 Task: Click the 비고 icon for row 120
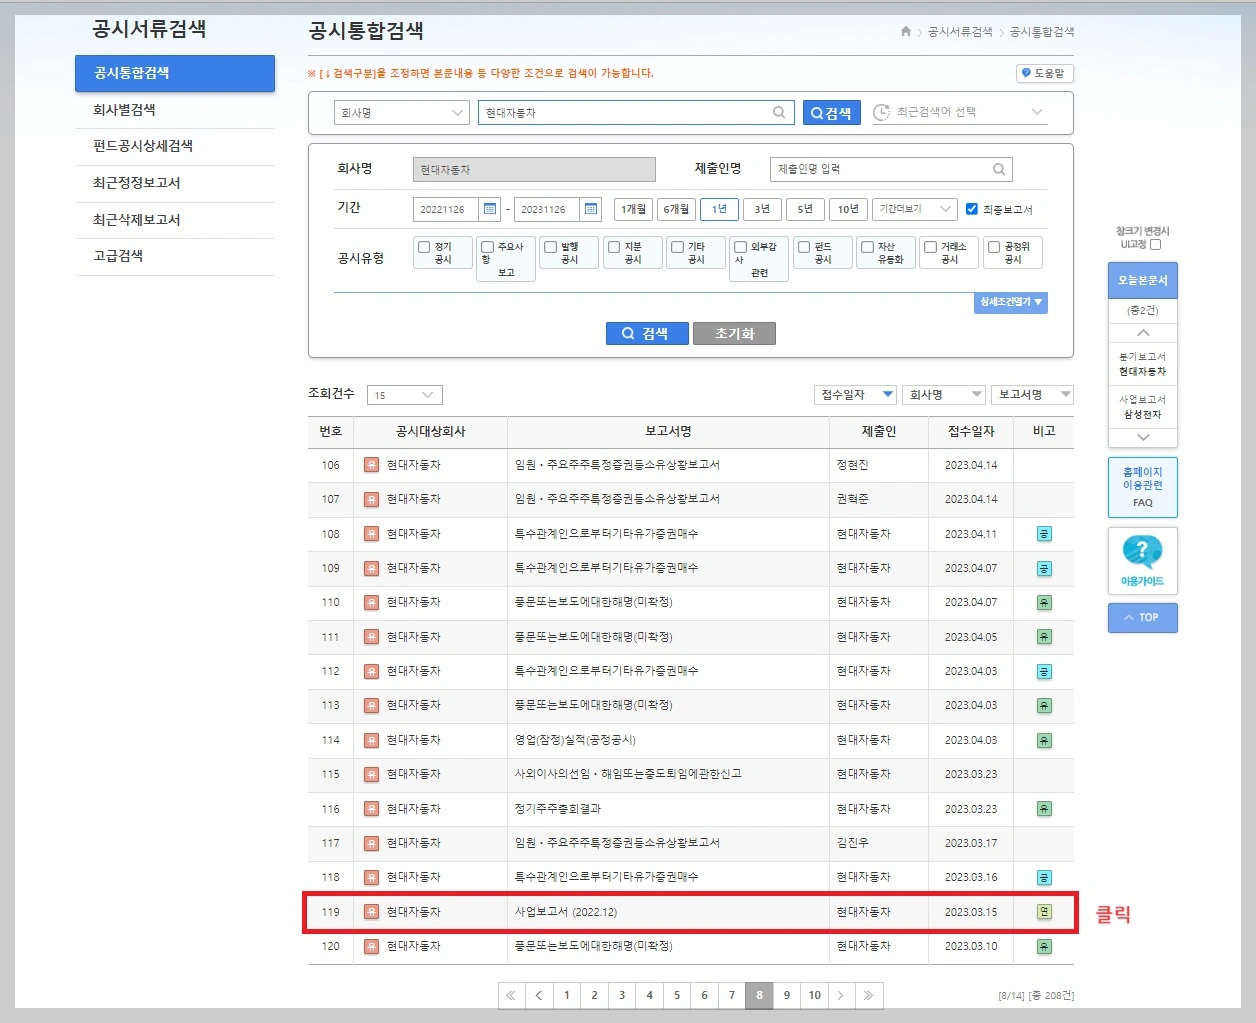click(1044, 946)
